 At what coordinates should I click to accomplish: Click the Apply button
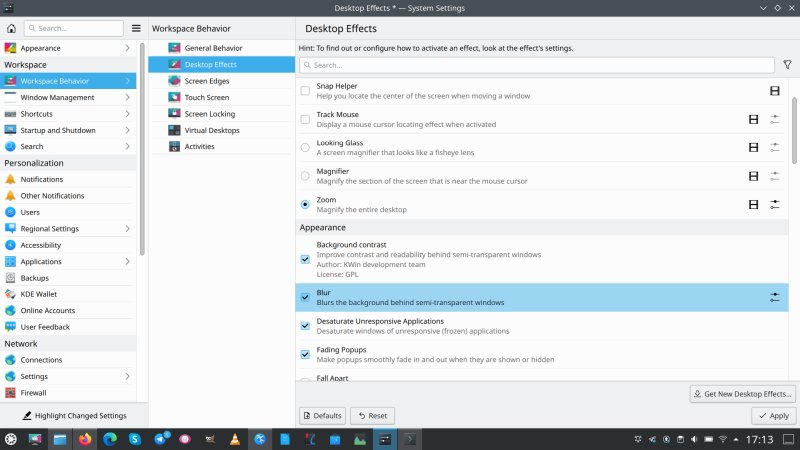[773, 415]
